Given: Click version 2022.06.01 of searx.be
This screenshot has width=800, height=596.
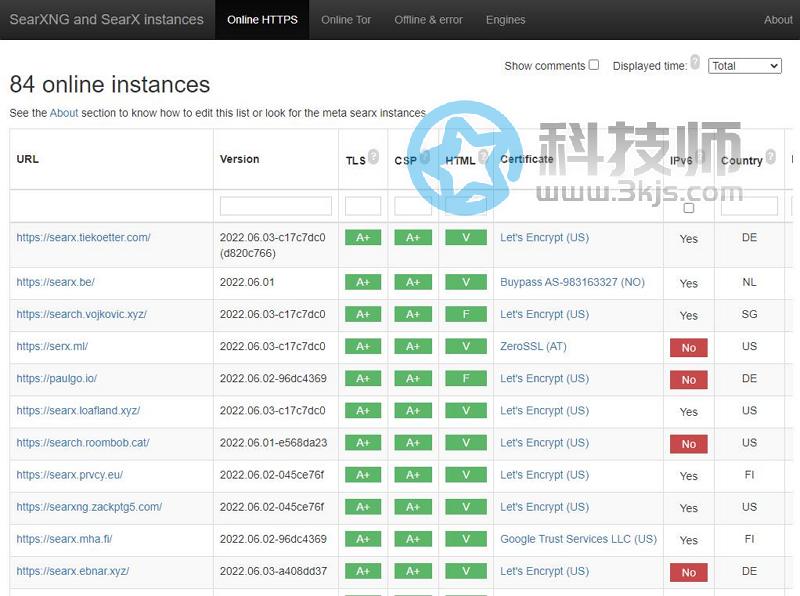Looking at the screenshot, I should pyautogui.click(x=247, y=282).
